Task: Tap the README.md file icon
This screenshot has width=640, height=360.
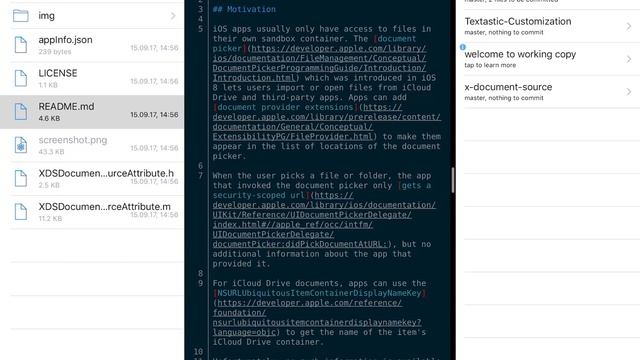Action: (x=21, y=112)
